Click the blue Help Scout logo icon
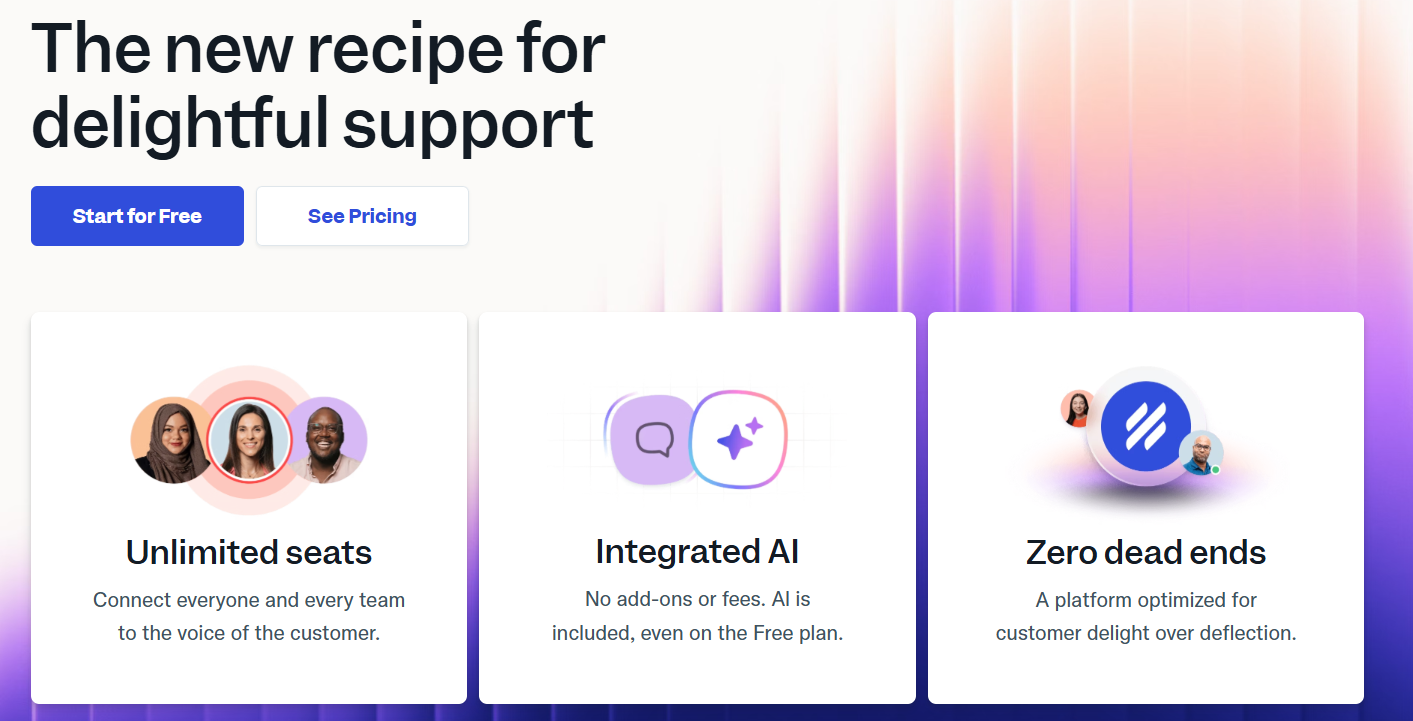1413x721 pixels. 1145,425
